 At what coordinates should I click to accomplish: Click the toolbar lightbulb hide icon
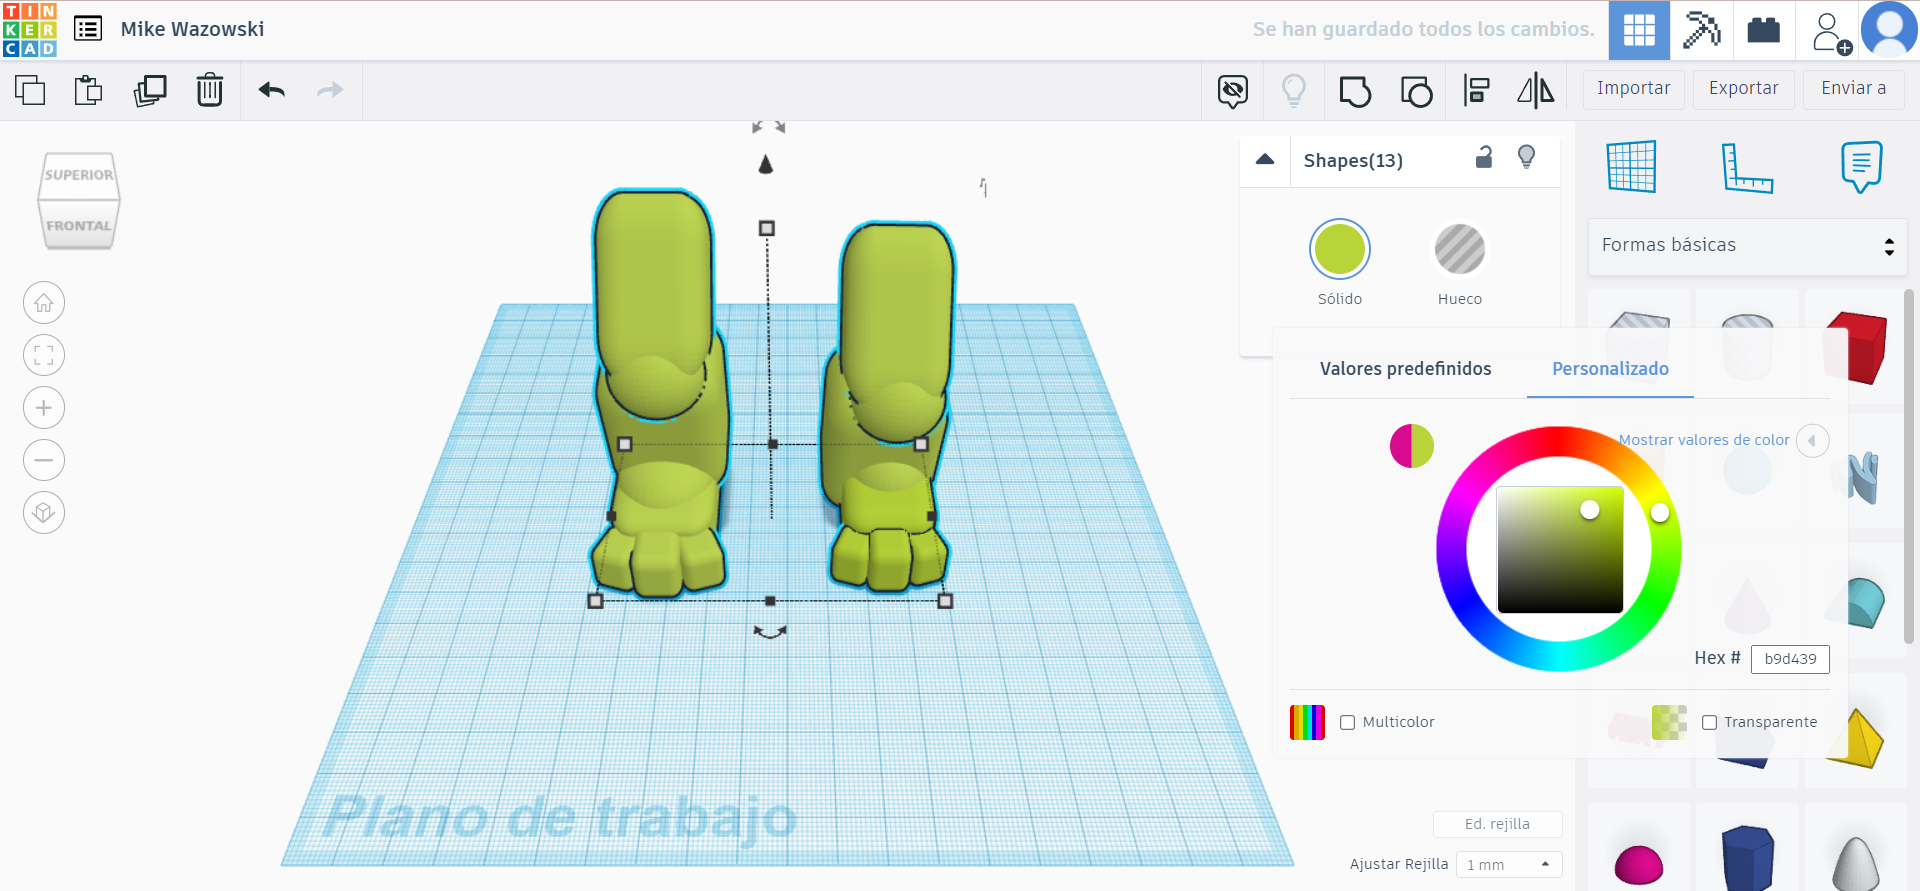pos(1294,91)
